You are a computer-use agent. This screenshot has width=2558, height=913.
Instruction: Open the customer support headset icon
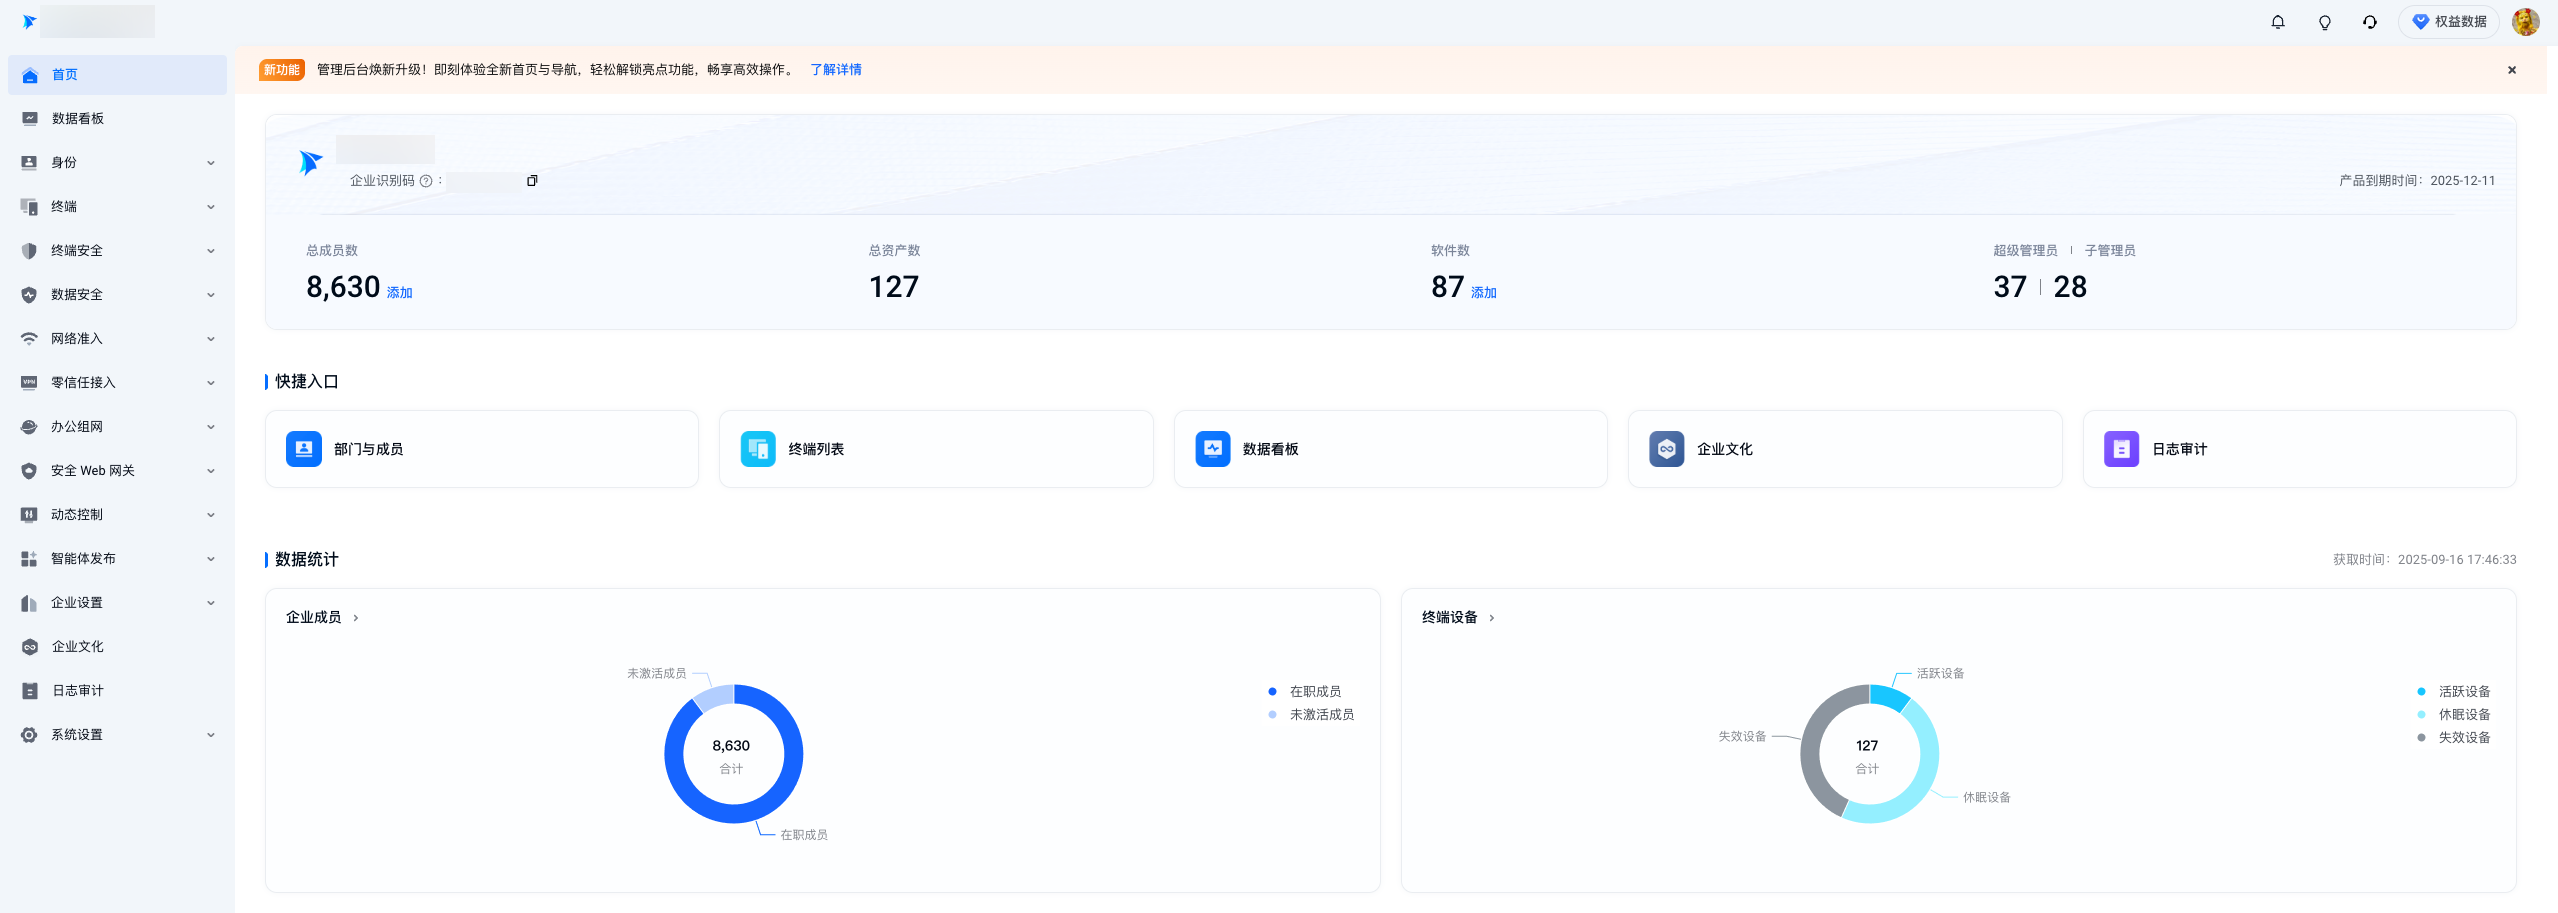[x=2370, y=22]
